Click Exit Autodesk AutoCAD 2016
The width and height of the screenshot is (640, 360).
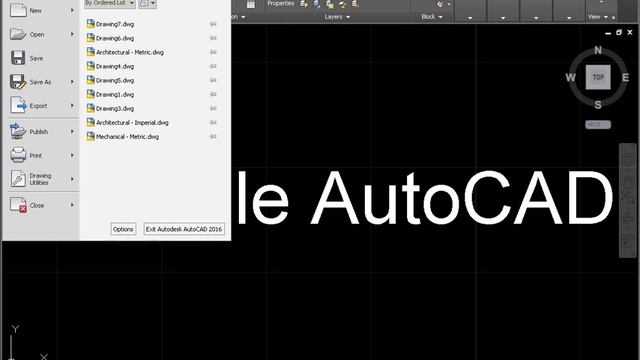pos(184,229)
